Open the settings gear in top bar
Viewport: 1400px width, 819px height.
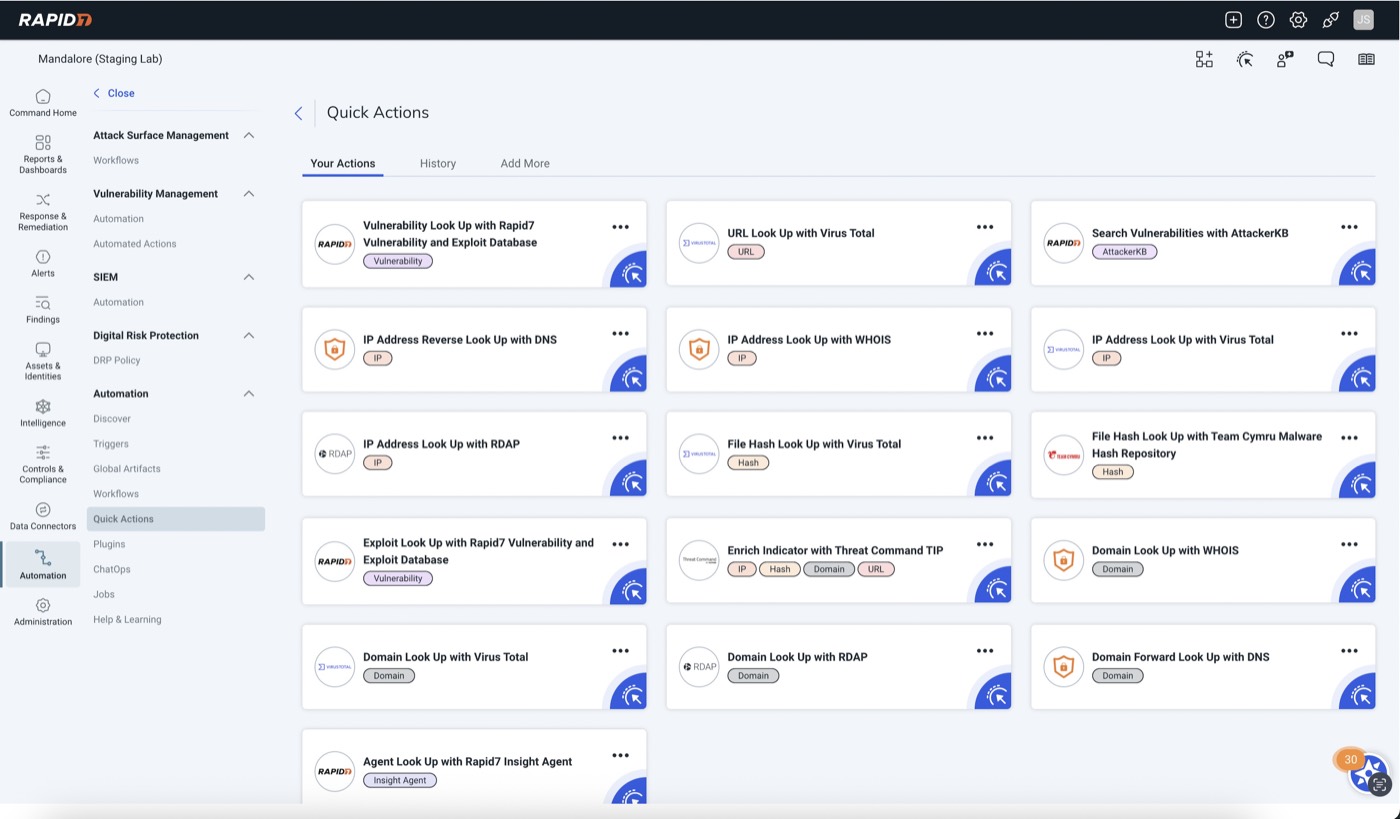(1298, 20)
